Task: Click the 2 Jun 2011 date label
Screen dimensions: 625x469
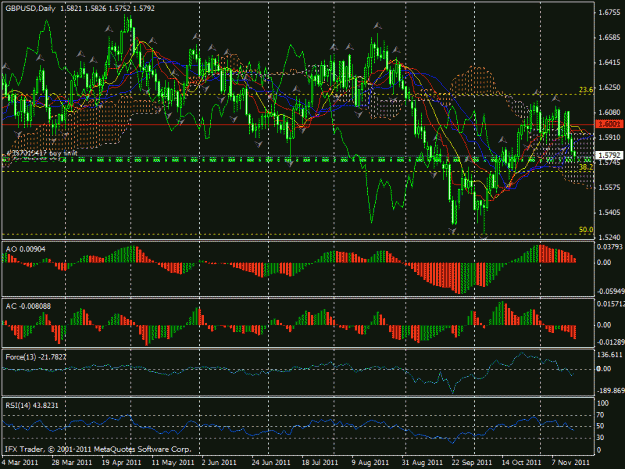Action: [x=219, y=463]
